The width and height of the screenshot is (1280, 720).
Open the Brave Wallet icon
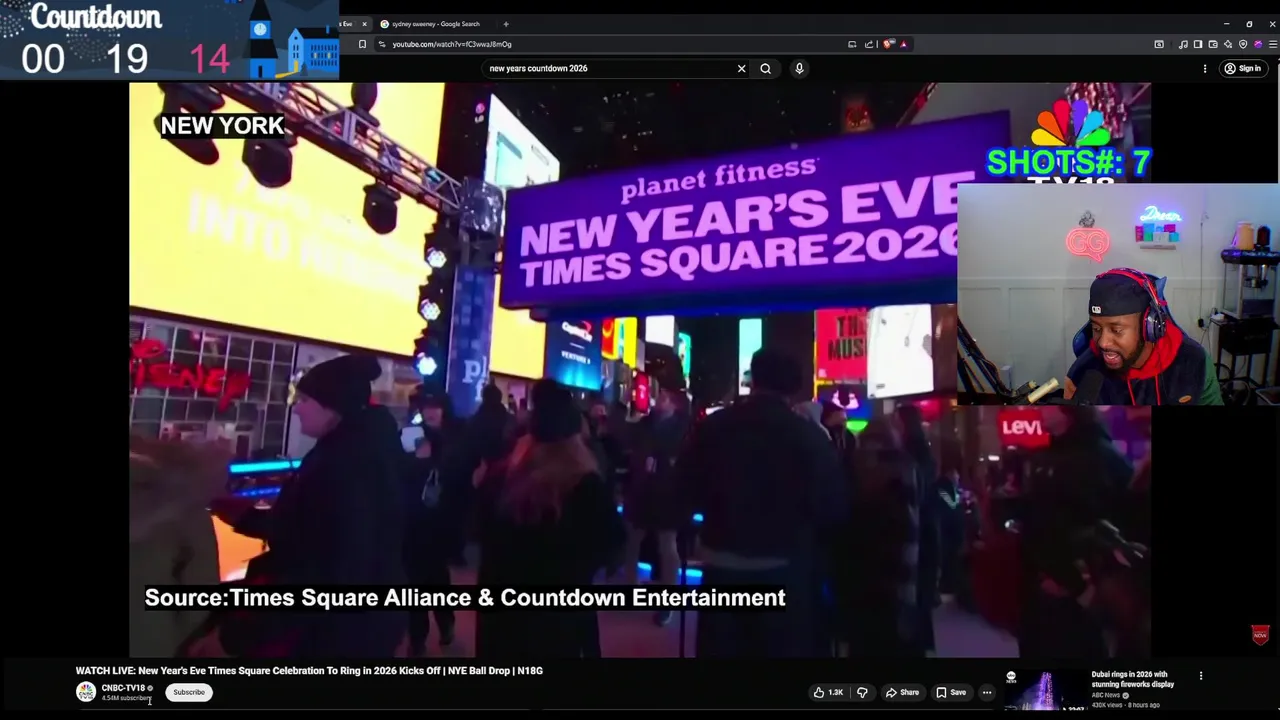1213,44
